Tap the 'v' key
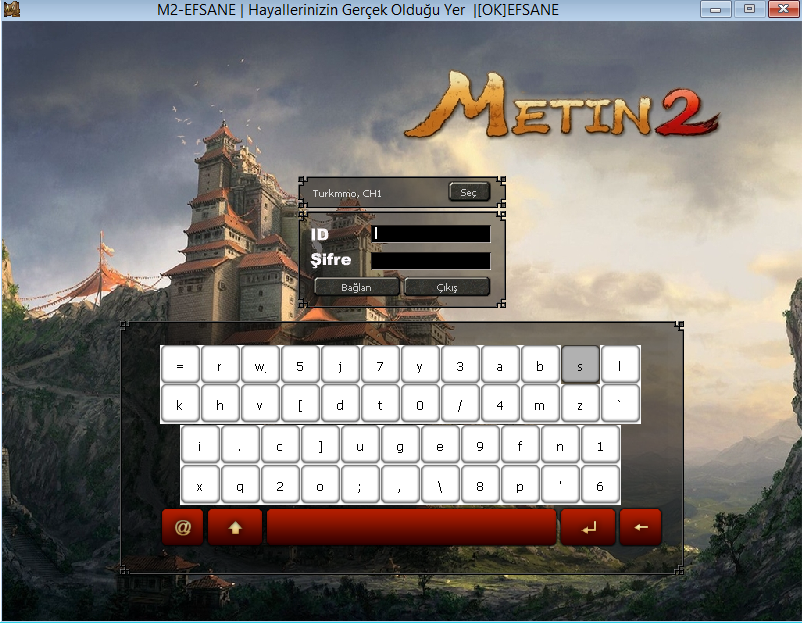802x623 pixels. coord(260,404)
